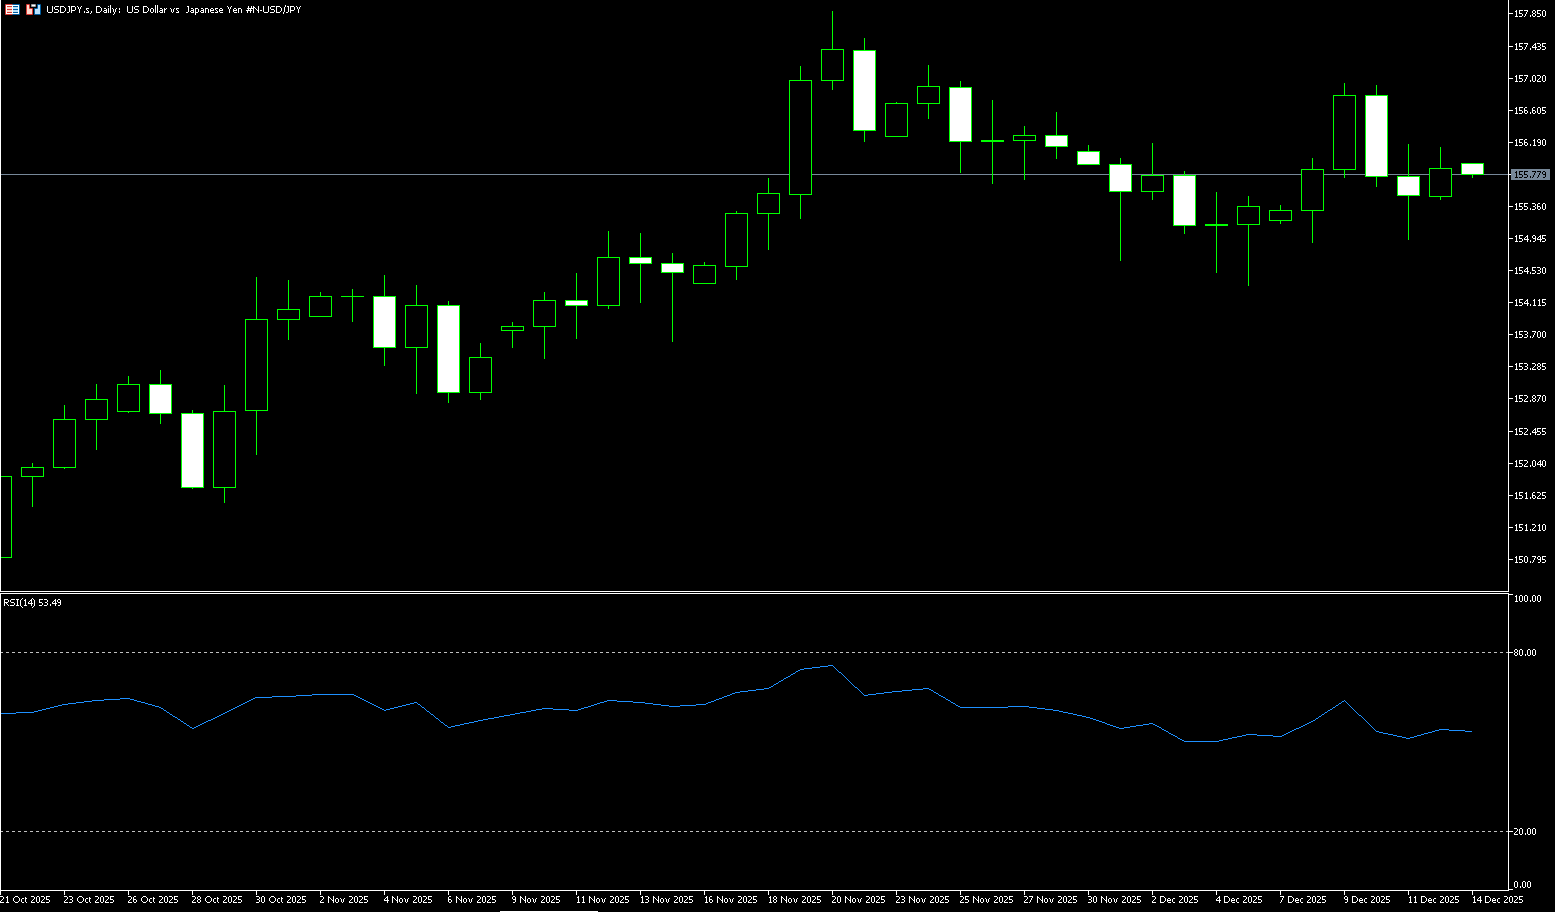This screenshot has width=1555, height=912.
Task: Click the RSI line peak near 20 Nov
Action: pos(831,666)
